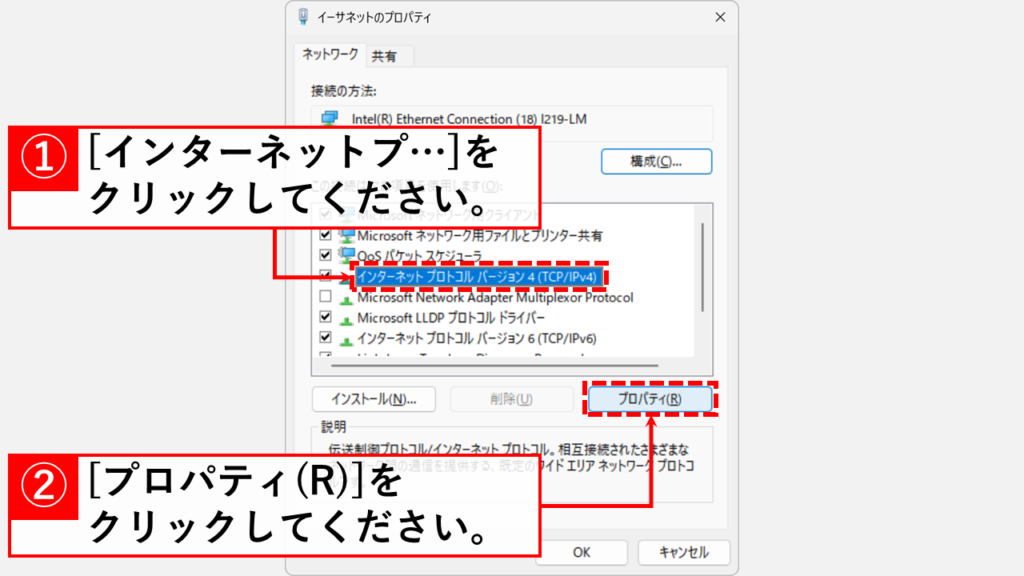
Task: Select Microsoft LLDP プロトコル ドライバー row
Action: click(451, 318)
